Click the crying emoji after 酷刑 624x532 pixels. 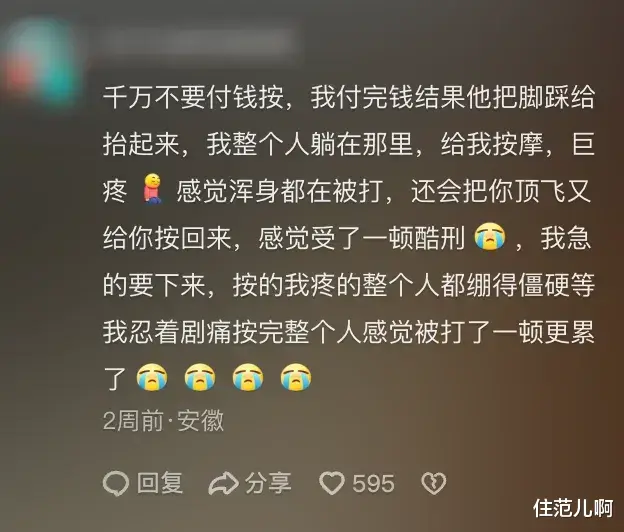490,237
